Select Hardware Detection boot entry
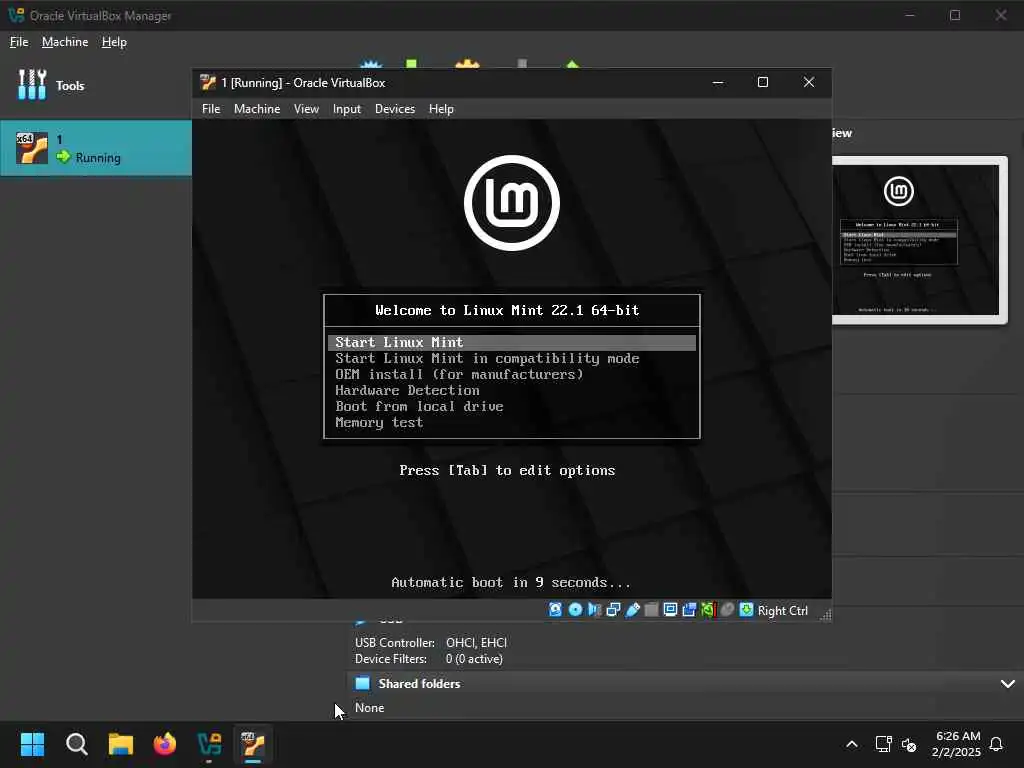This screenshot has height=768, width=1024. [x=408, y=391]
